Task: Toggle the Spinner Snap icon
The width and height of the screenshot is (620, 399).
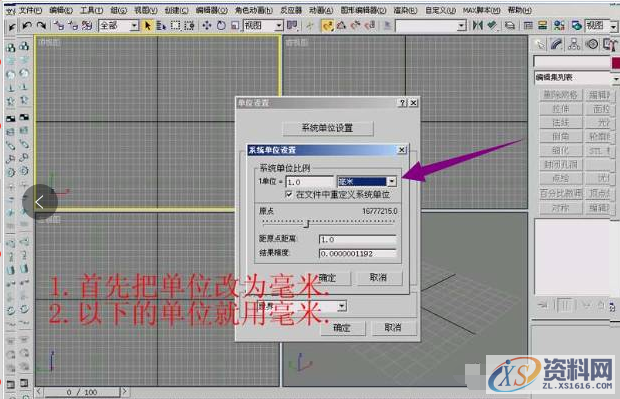Action: [370, 26]
